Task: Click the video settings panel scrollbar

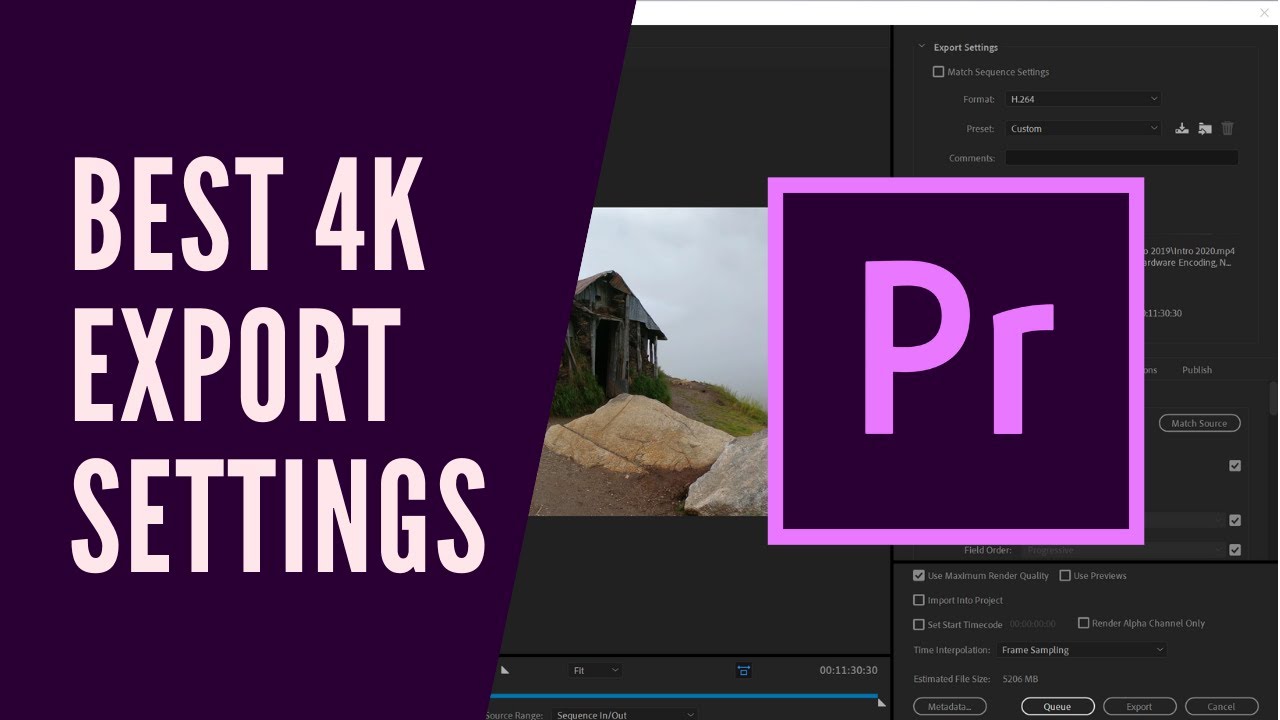Action: 1274,398
